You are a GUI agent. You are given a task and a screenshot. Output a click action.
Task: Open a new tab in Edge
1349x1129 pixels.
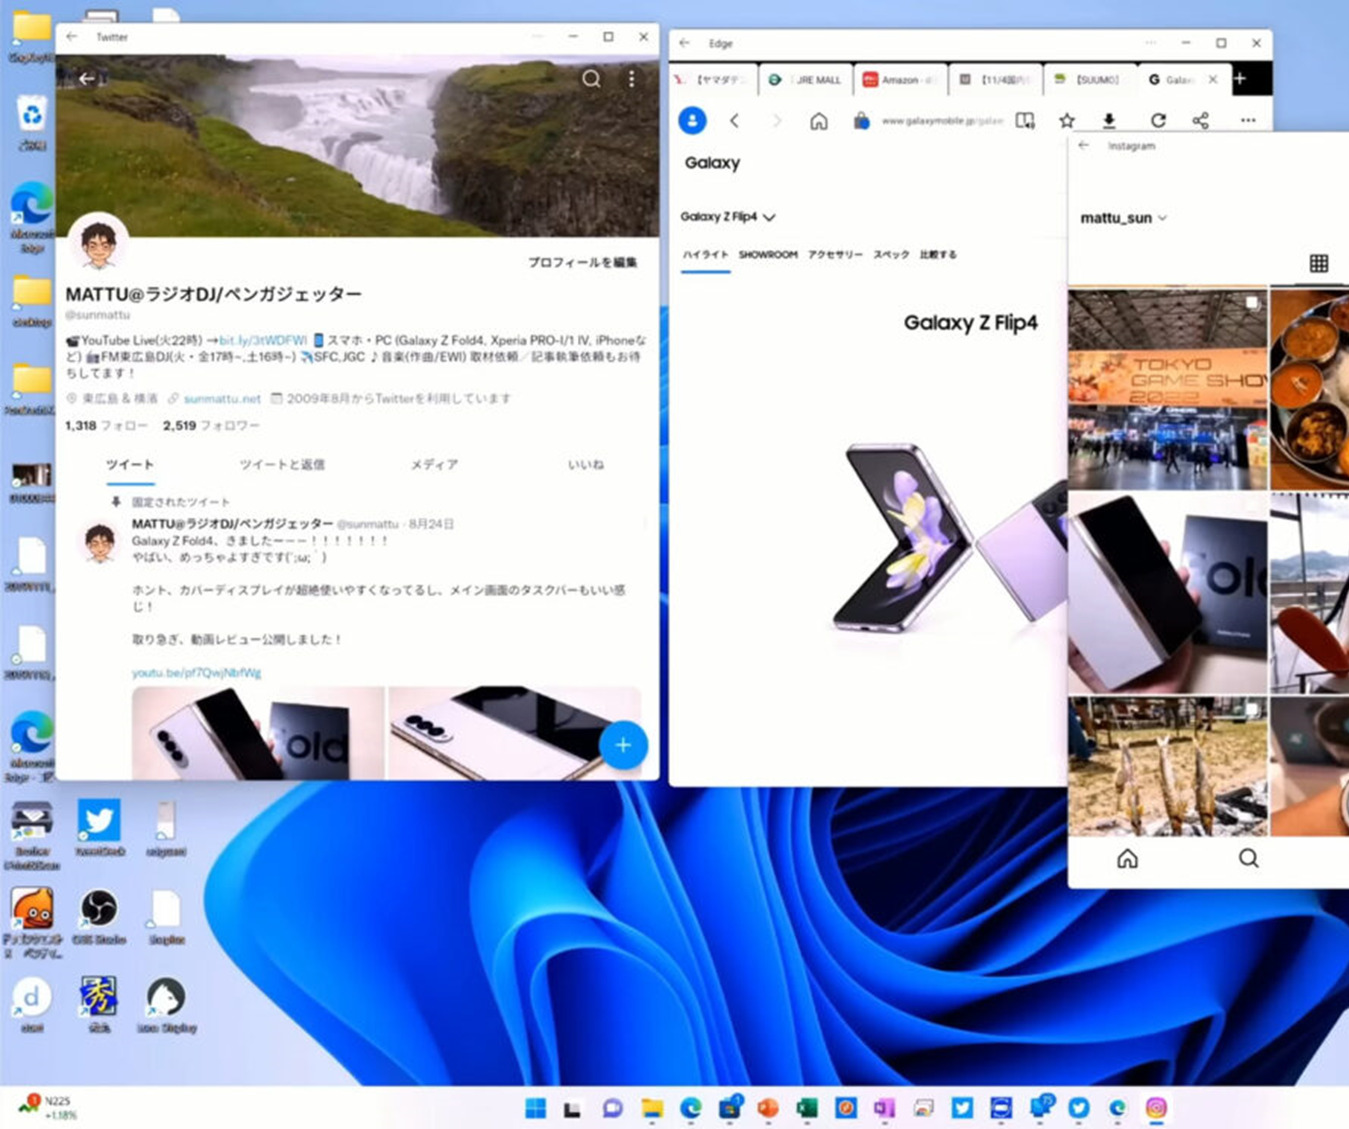[x=1240, y=79]
